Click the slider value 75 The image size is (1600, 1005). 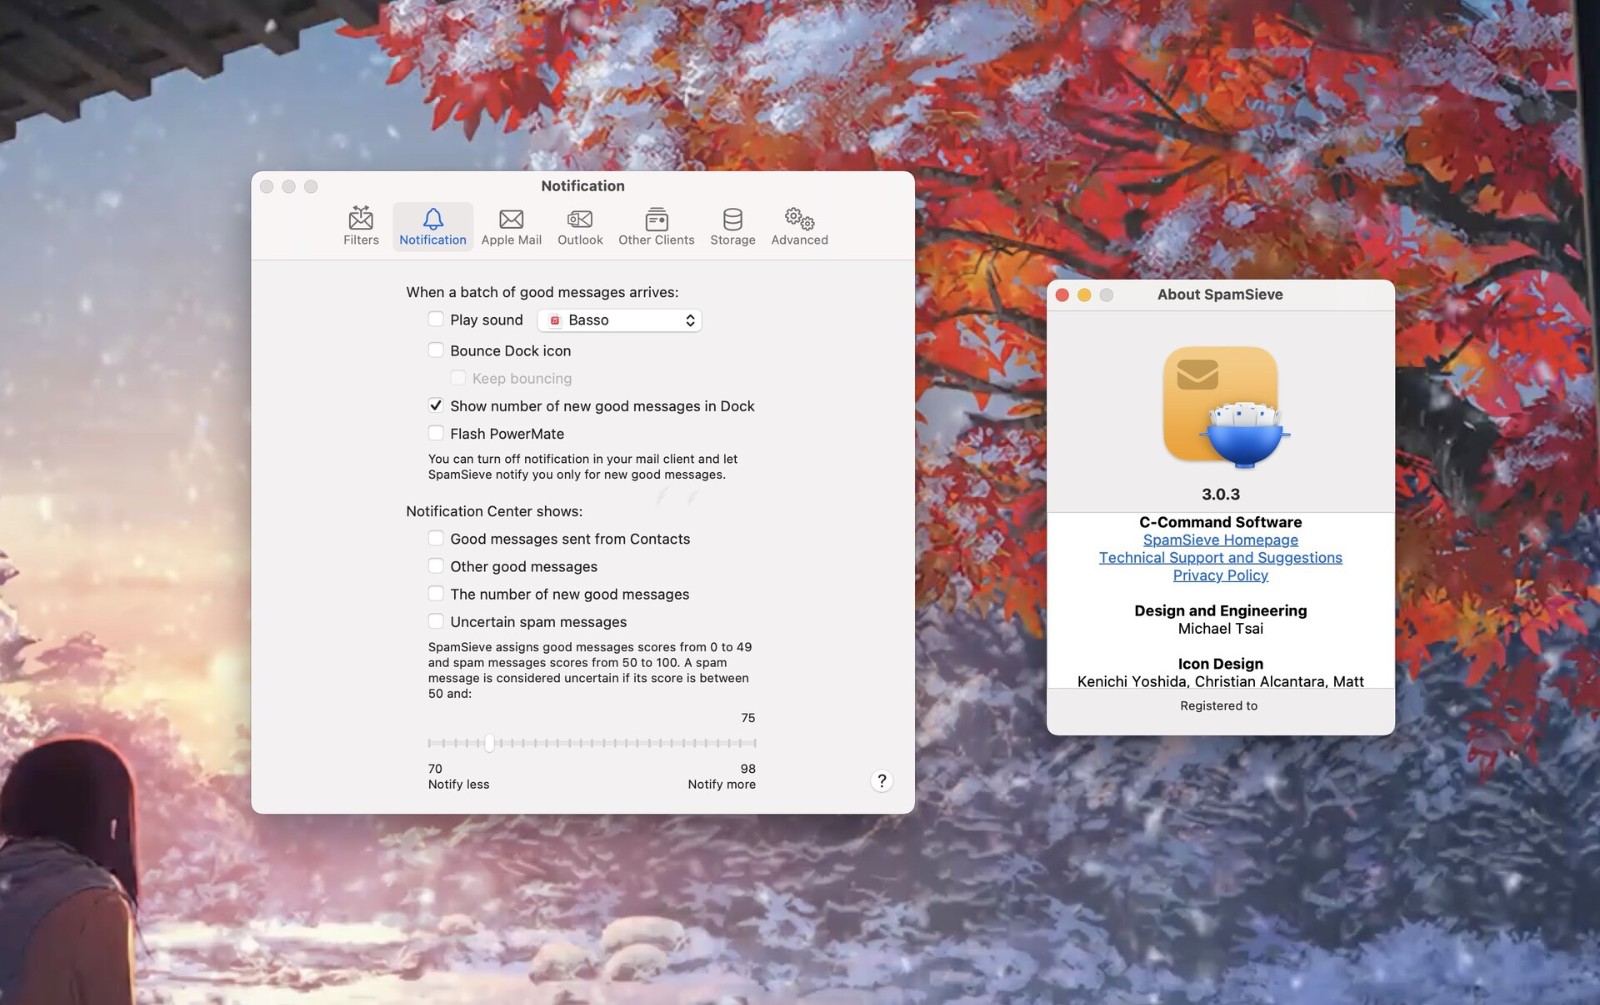748,718
